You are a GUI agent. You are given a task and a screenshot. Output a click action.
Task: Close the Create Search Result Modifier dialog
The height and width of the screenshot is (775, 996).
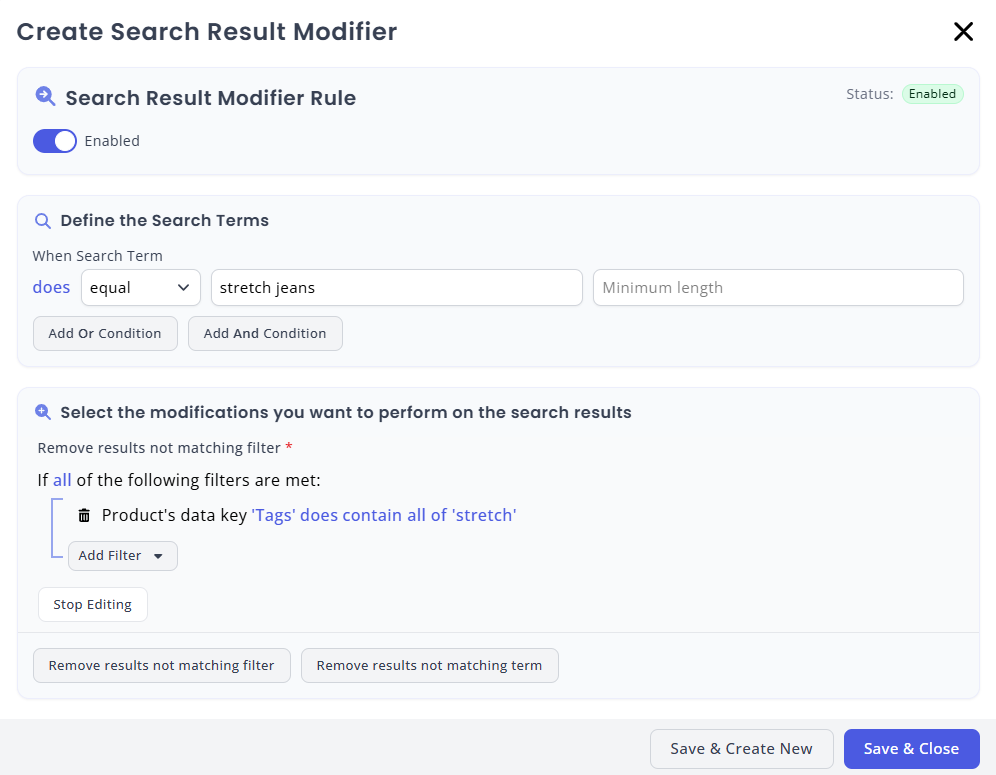(x=963, y=31)
